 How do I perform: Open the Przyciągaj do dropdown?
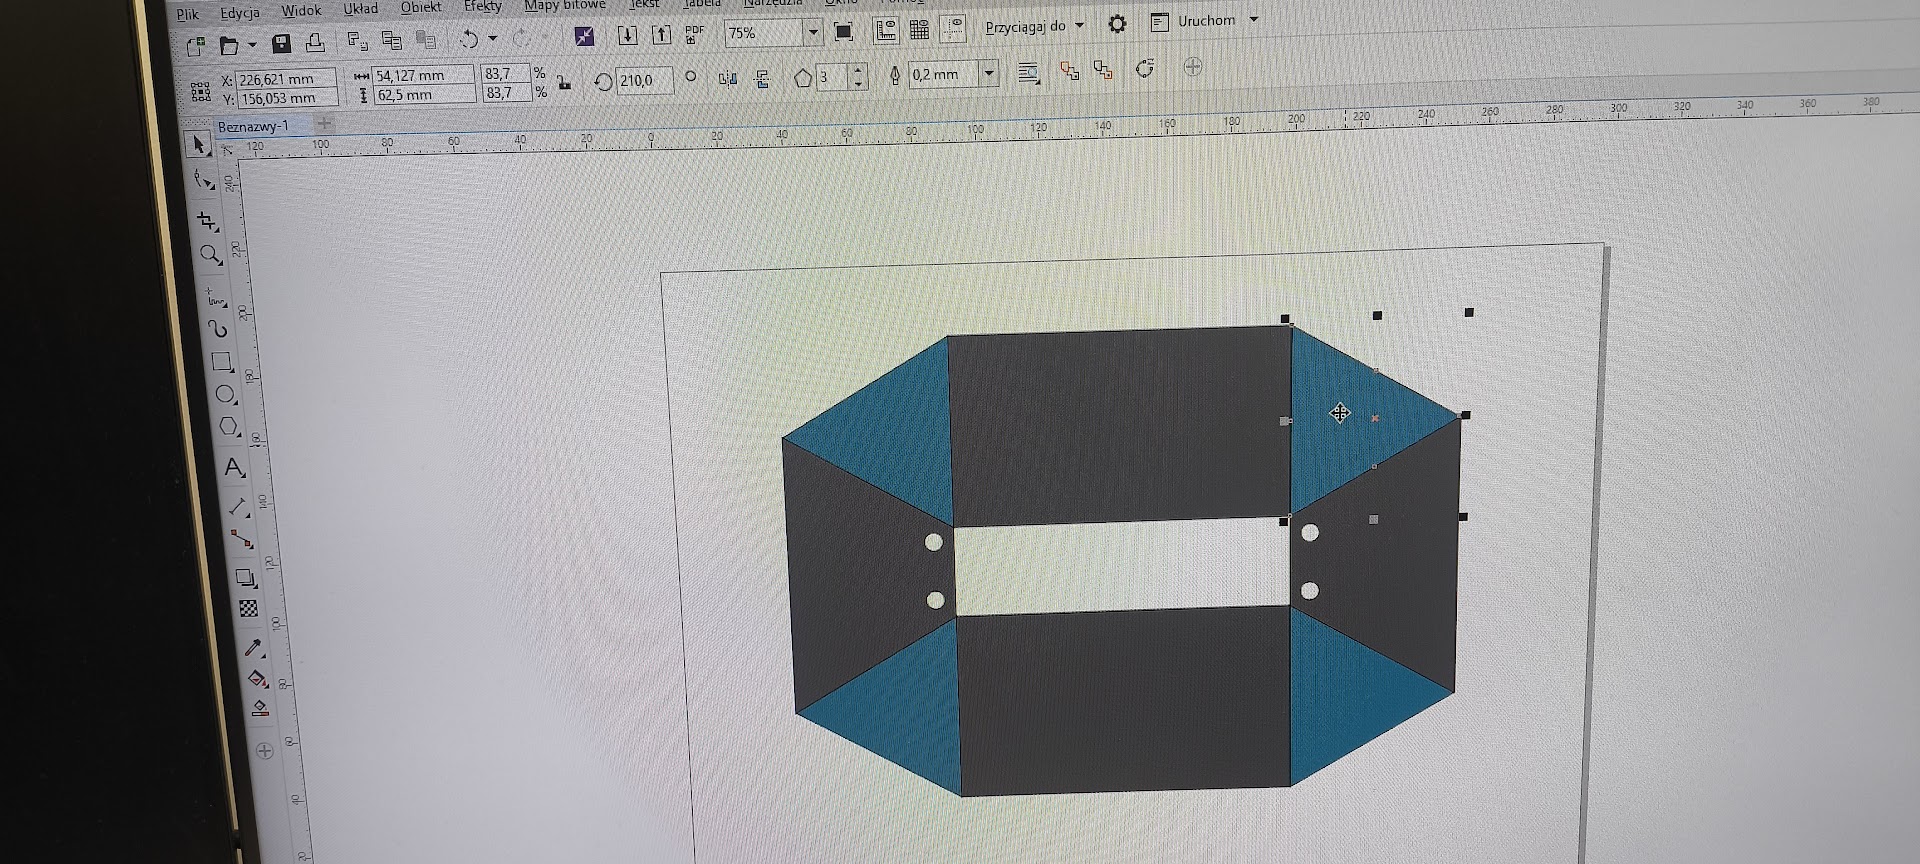coord(1080,25)
